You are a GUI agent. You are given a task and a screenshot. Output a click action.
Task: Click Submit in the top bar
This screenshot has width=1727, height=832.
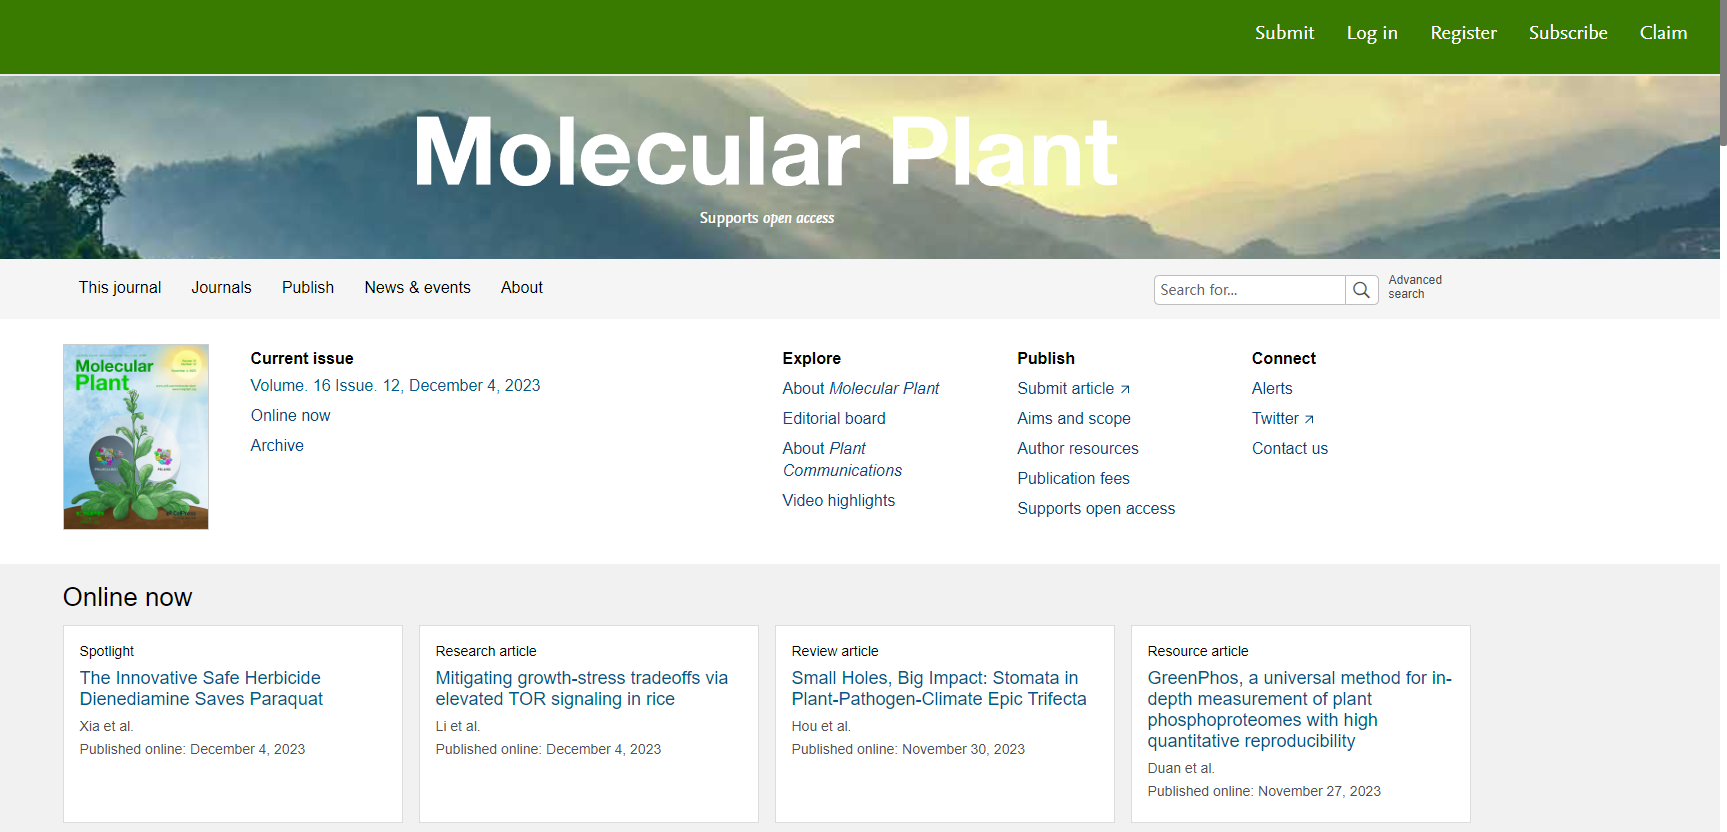coord(1284,33)
